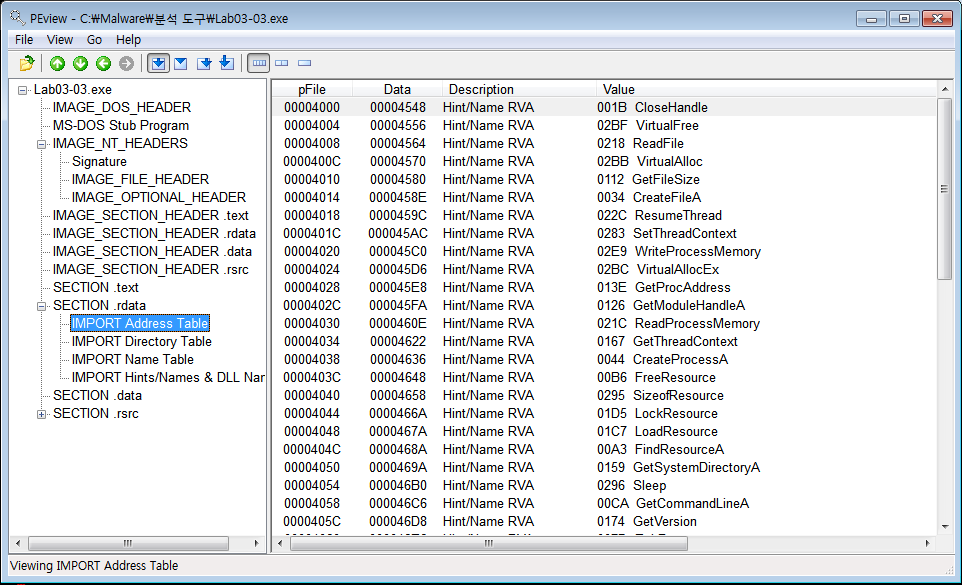
Task: Open the File menu
Action: (x=24, y=40)
